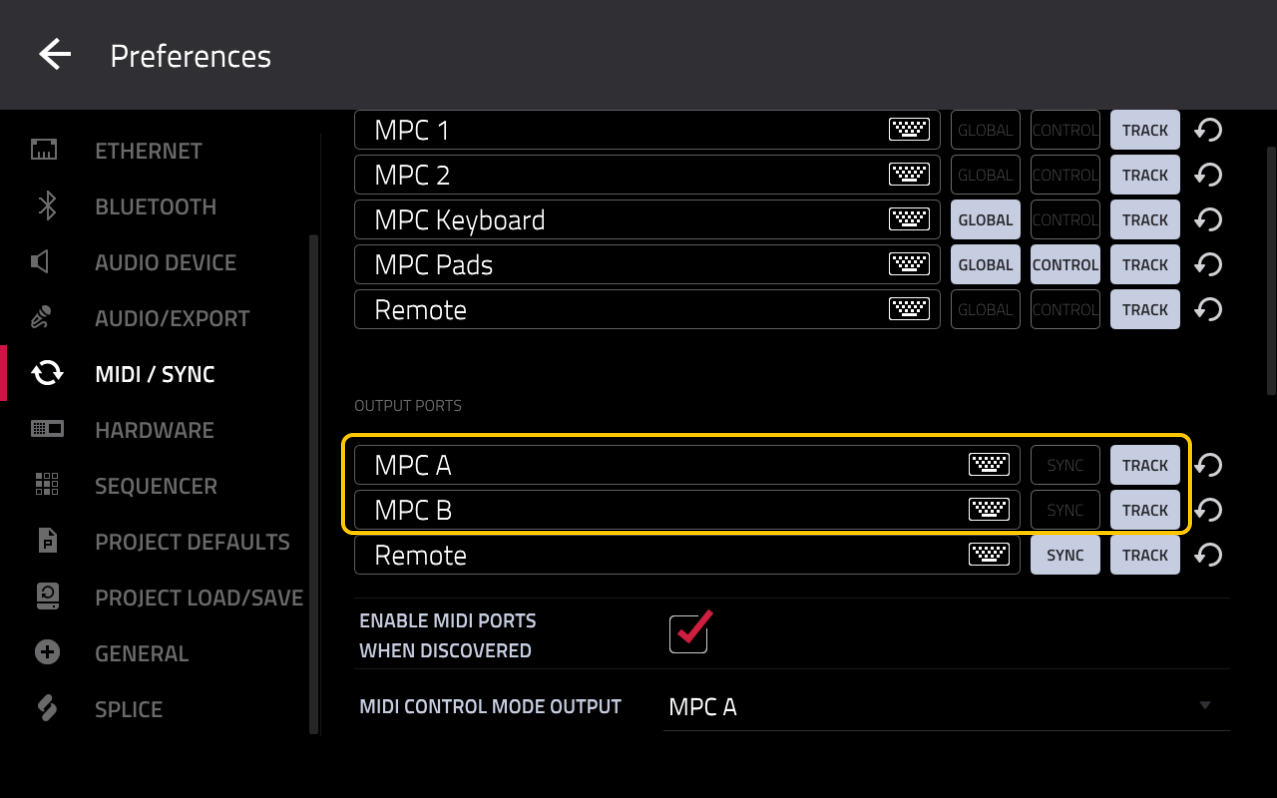The height and width of the screenshot is (798, 1277).
Task: Disable Sync on output Remote port
Action: click(x=1065, y=555)
